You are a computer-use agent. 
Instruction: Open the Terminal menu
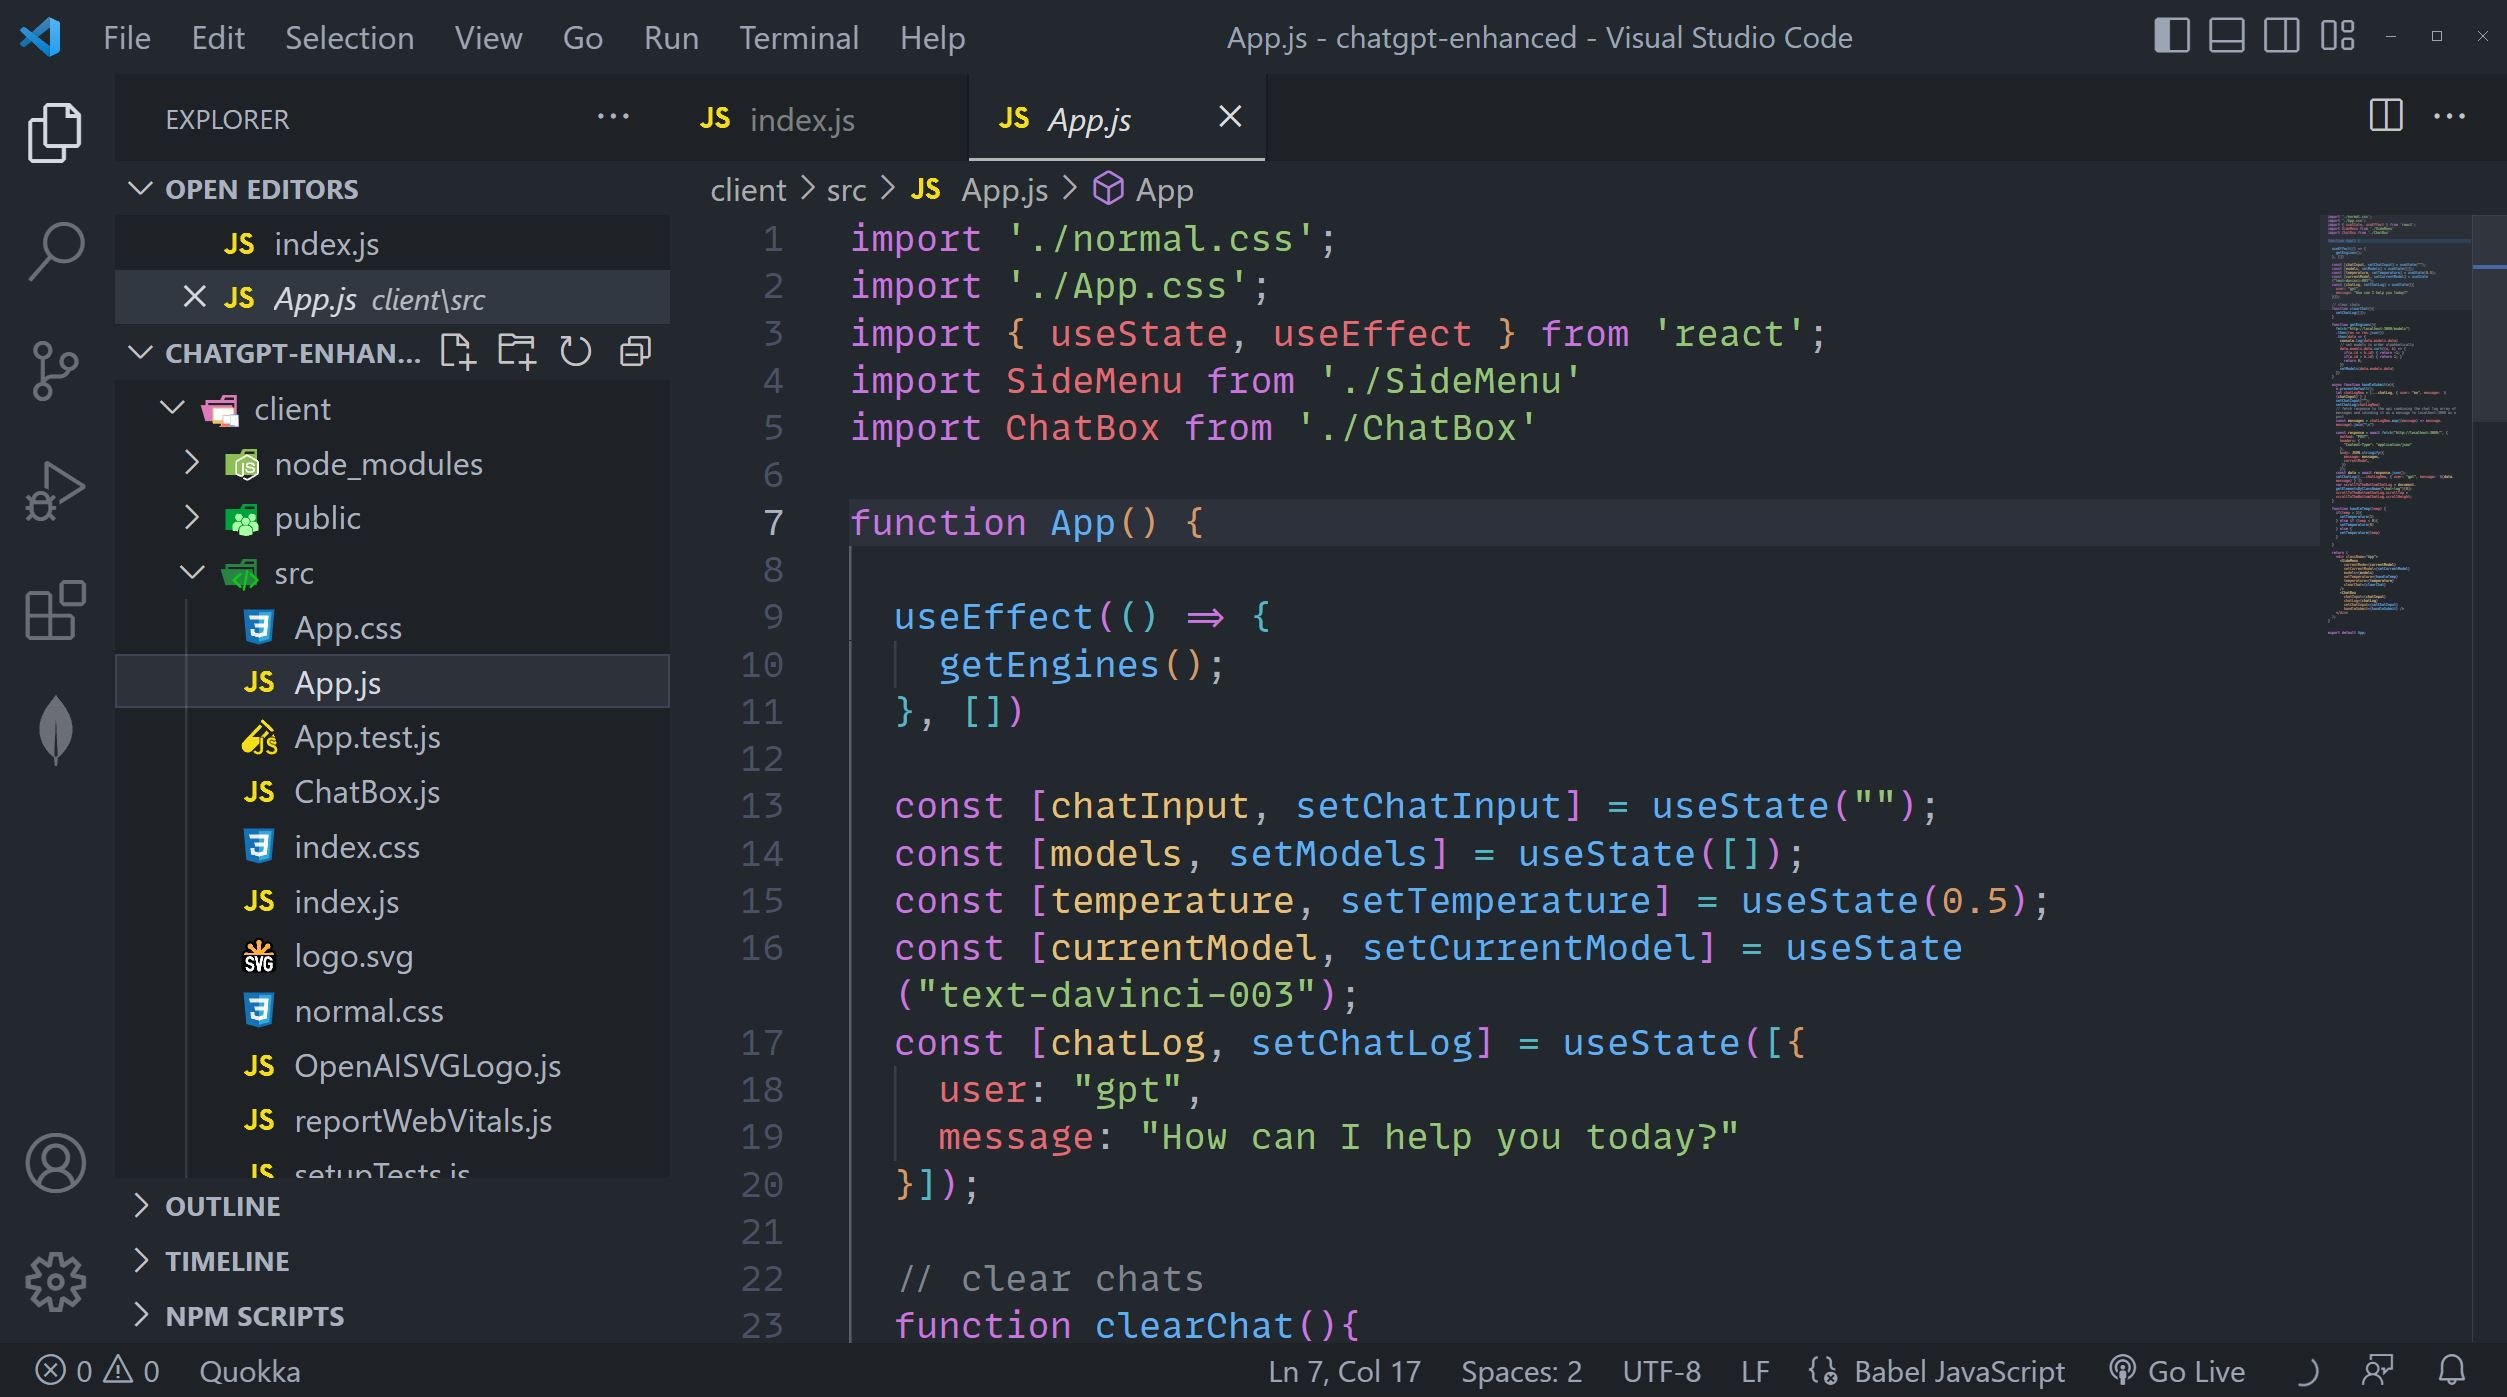pyautogui.click(x=798, y=38)
